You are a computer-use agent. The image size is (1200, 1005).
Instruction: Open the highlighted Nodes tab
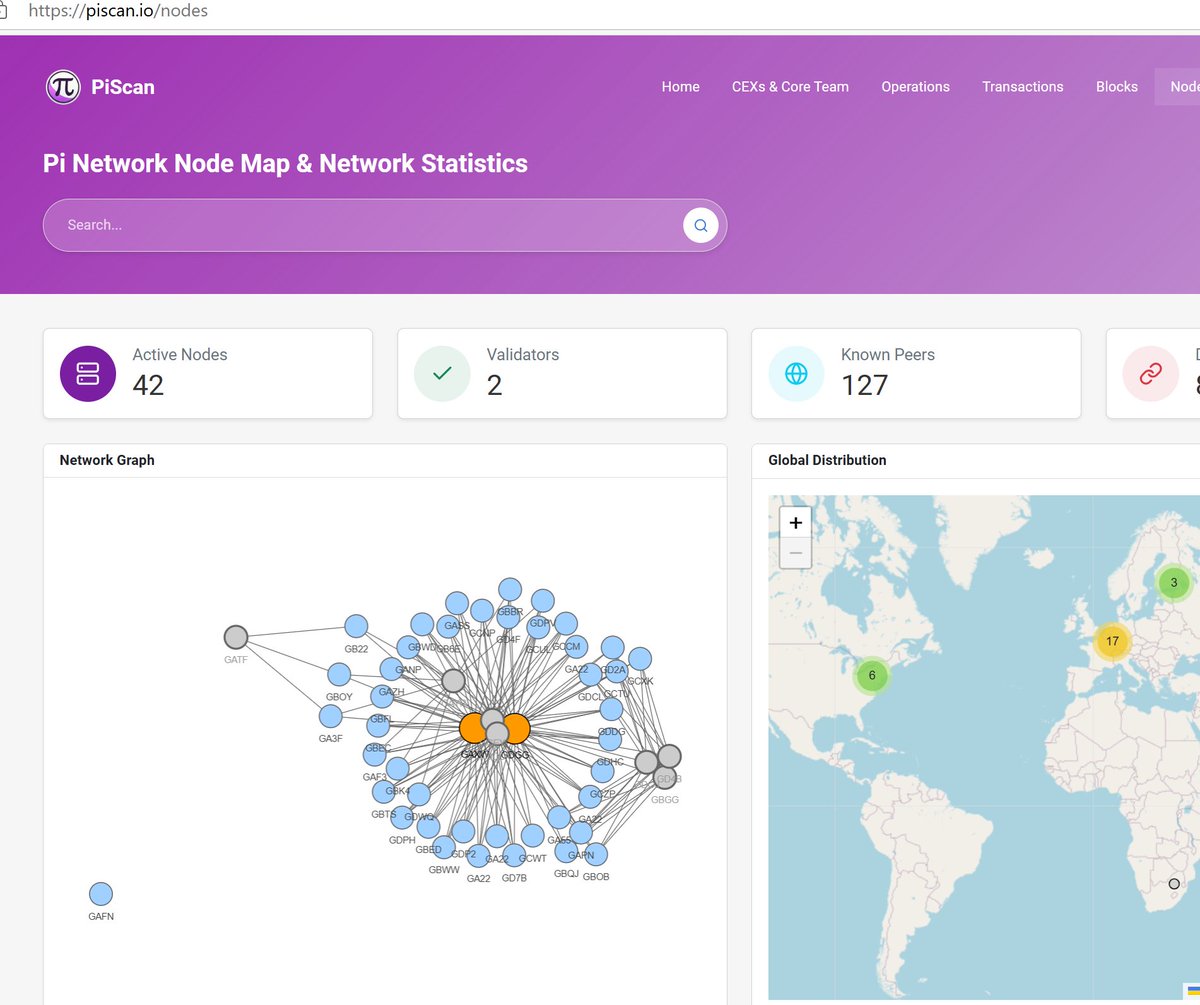[1180, 87]
